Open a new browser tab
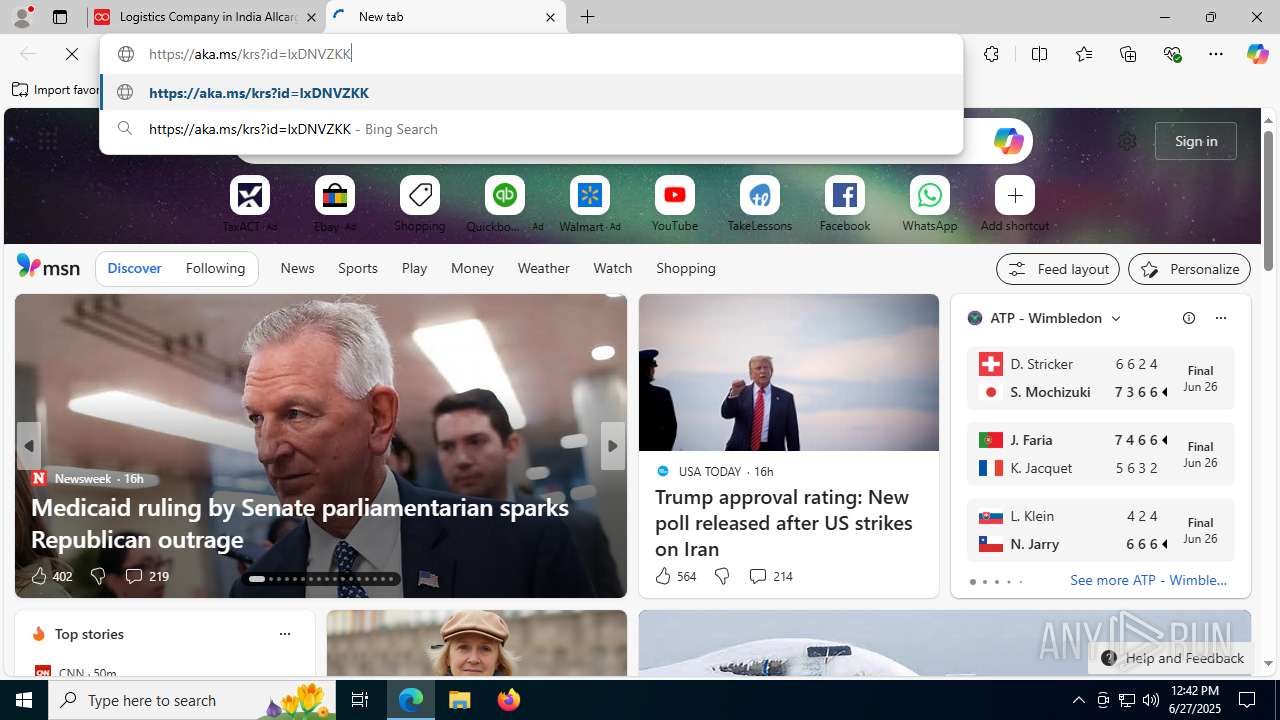The height and width of the screenshot is (720, 1280). point(588,17)
